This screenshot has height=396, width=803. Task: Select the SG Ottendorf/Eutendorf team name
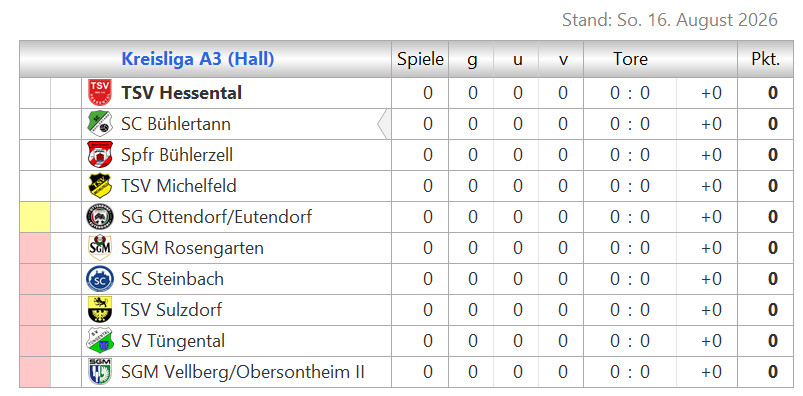217,217
